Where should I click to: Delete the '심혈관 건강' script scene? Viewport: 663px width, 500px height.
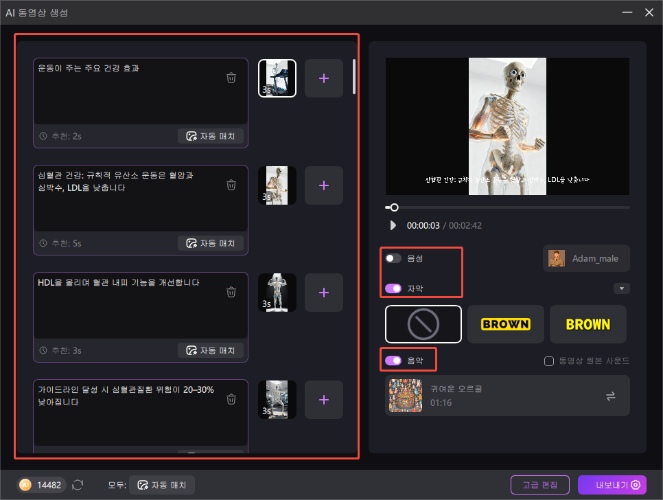click(231, 185)
